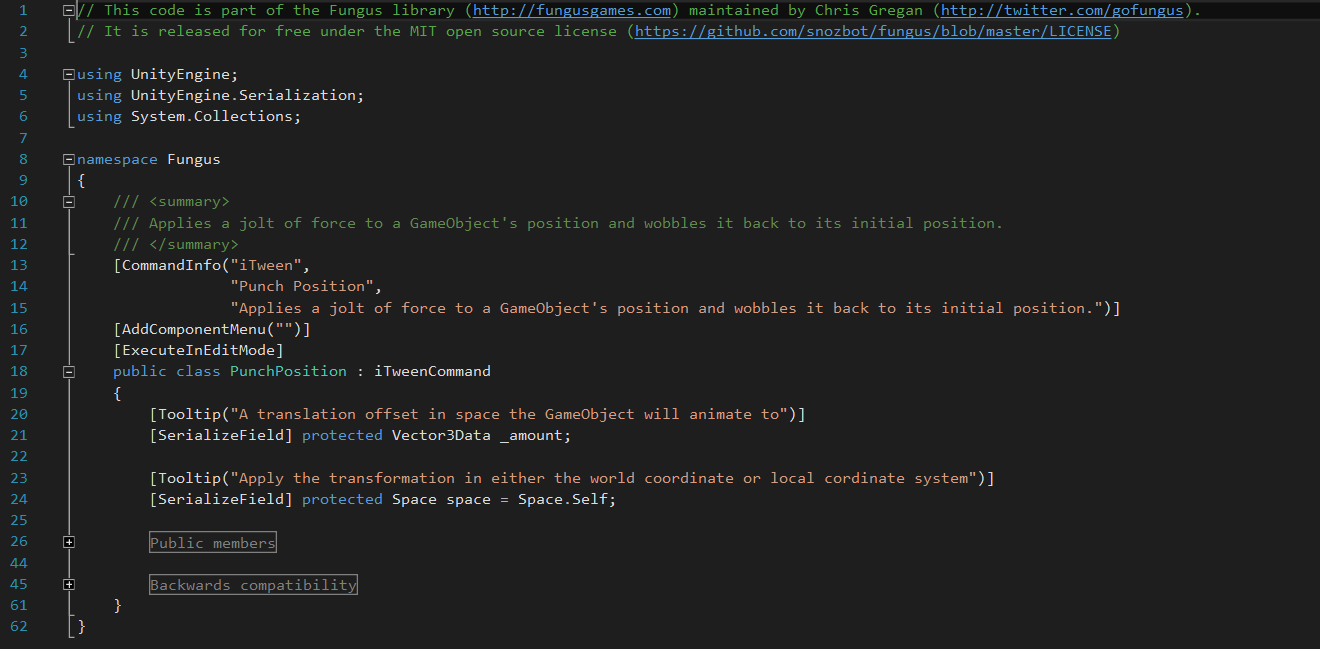
Task: Click the collapsed Public members region label
Action: coord(212,543)
